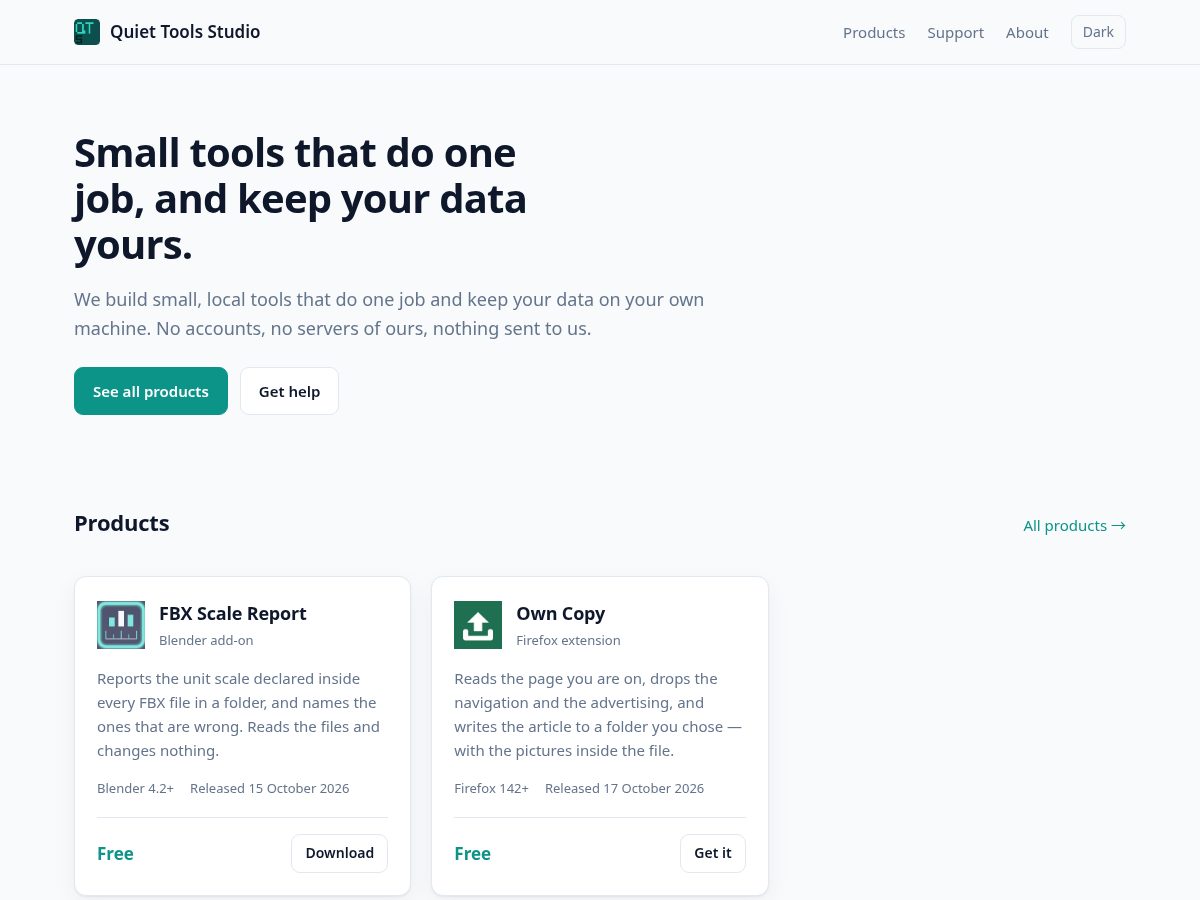The width and height of the screenshot is (1200, 900).
Task: Click the Get help button
Action: pos(289,391)
